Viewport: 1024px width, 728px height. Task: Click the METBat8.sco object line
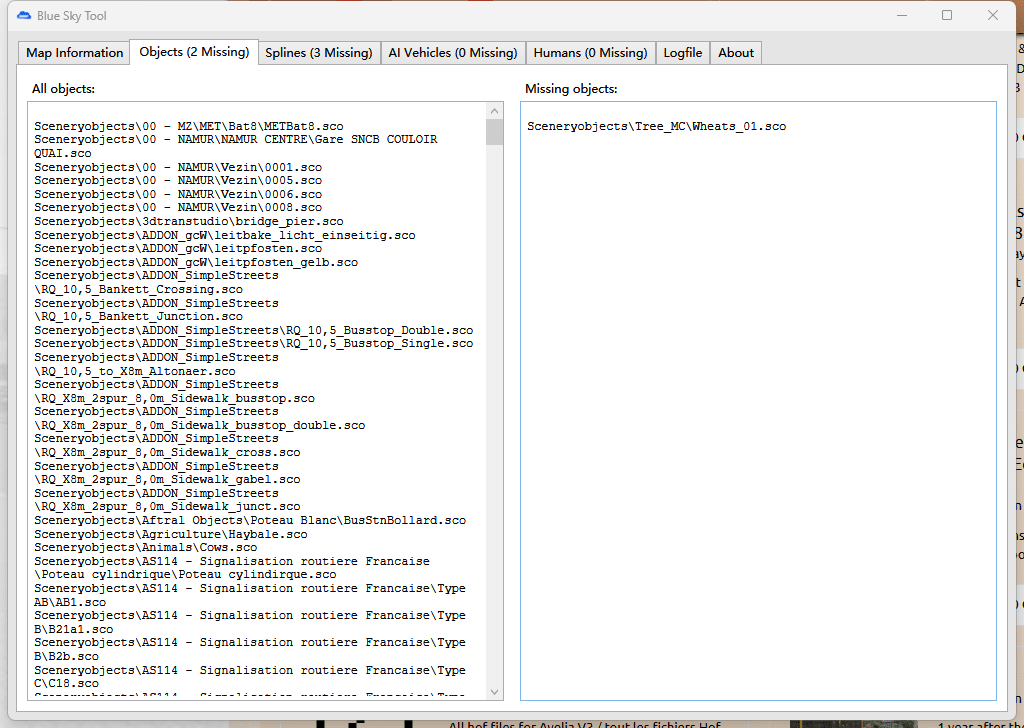pos(188,127)
